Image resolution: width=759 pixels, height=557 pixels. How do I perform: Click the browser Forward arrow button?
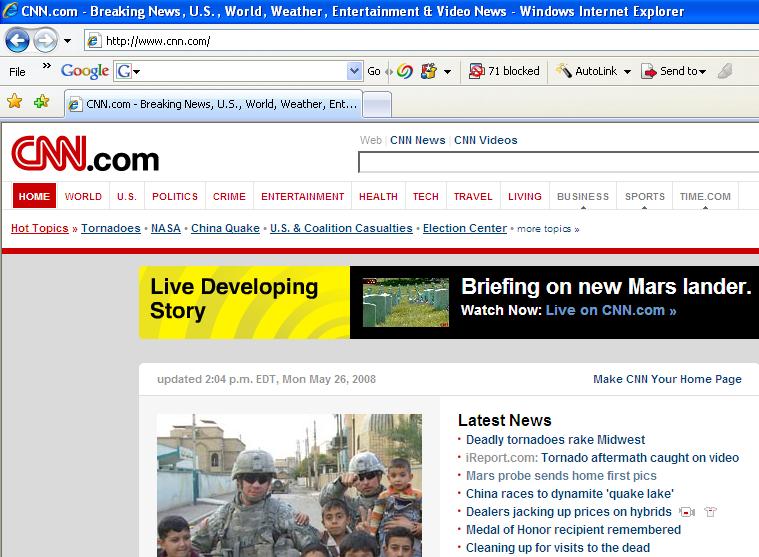[45, 41]
